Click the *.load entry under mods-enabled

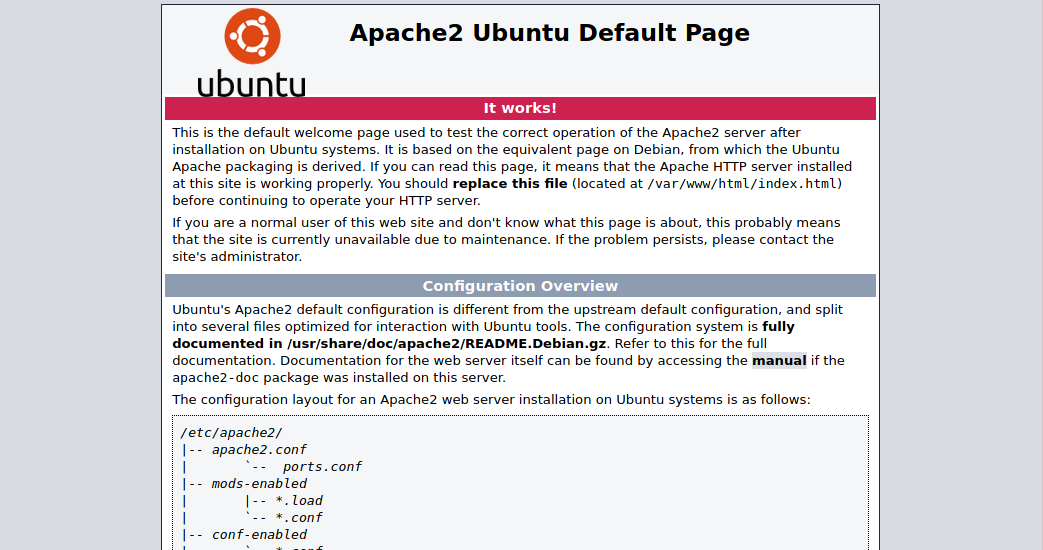[x=299, y=501]
